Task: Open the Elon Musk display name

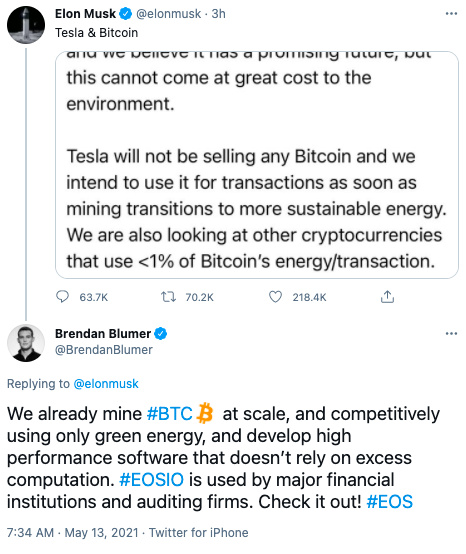Action: coord(85,14)
